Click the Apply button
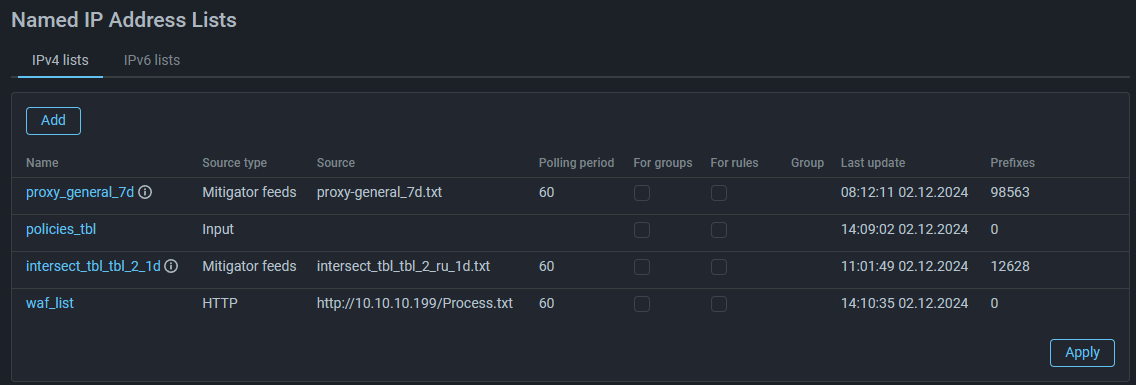The image size is (1136, 385). click(1082, 352)
